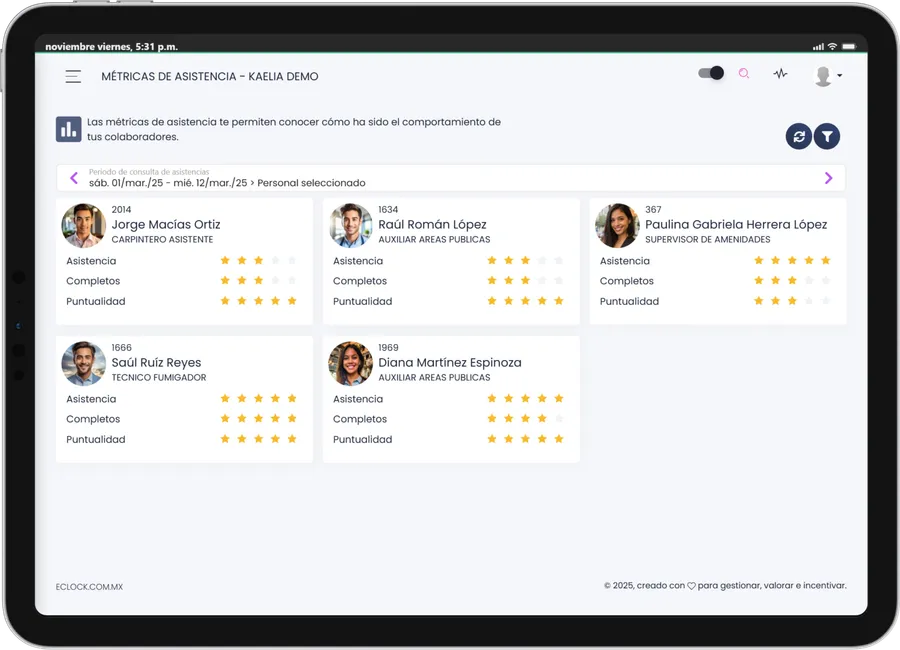Open the user profile dropdown
Screen dimensions: 900x650
coord(827,76)
